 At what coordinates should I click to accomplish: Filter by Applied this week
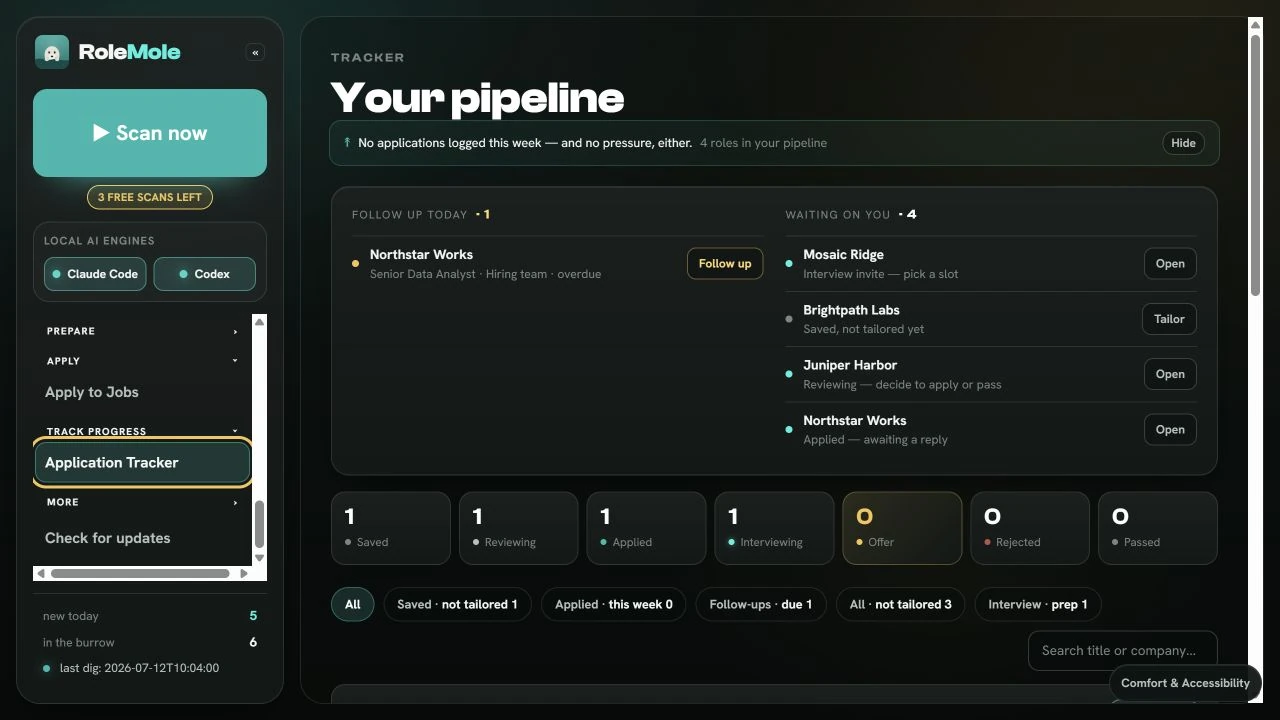coord(614,604)
